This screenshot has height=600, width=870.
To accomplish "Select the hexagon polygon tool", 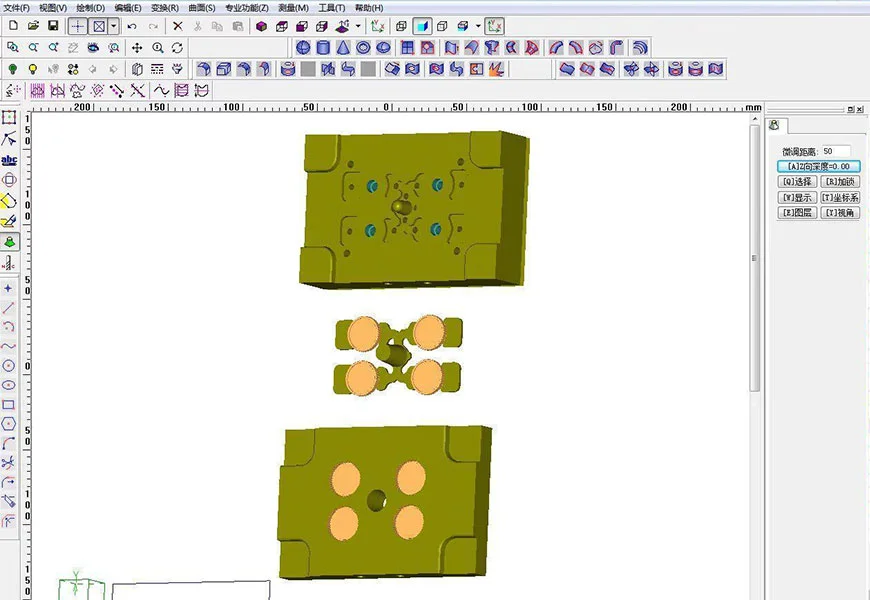I will [8, 423].
